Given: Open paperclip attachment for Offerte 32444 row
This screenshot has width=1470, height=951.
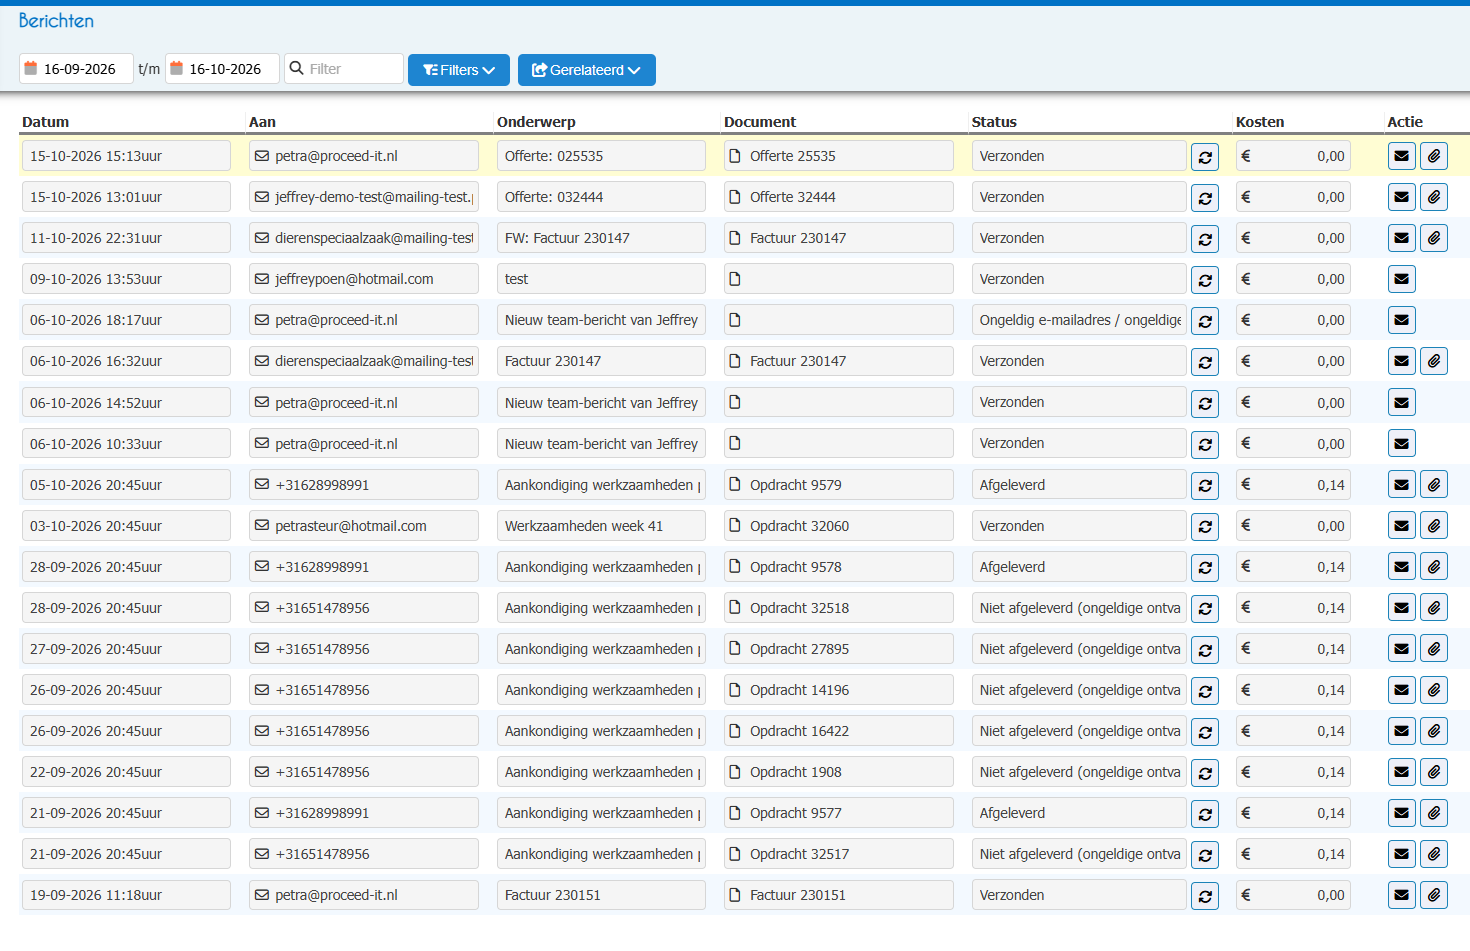Looking at the screenshot, I should pos(1434,197).
